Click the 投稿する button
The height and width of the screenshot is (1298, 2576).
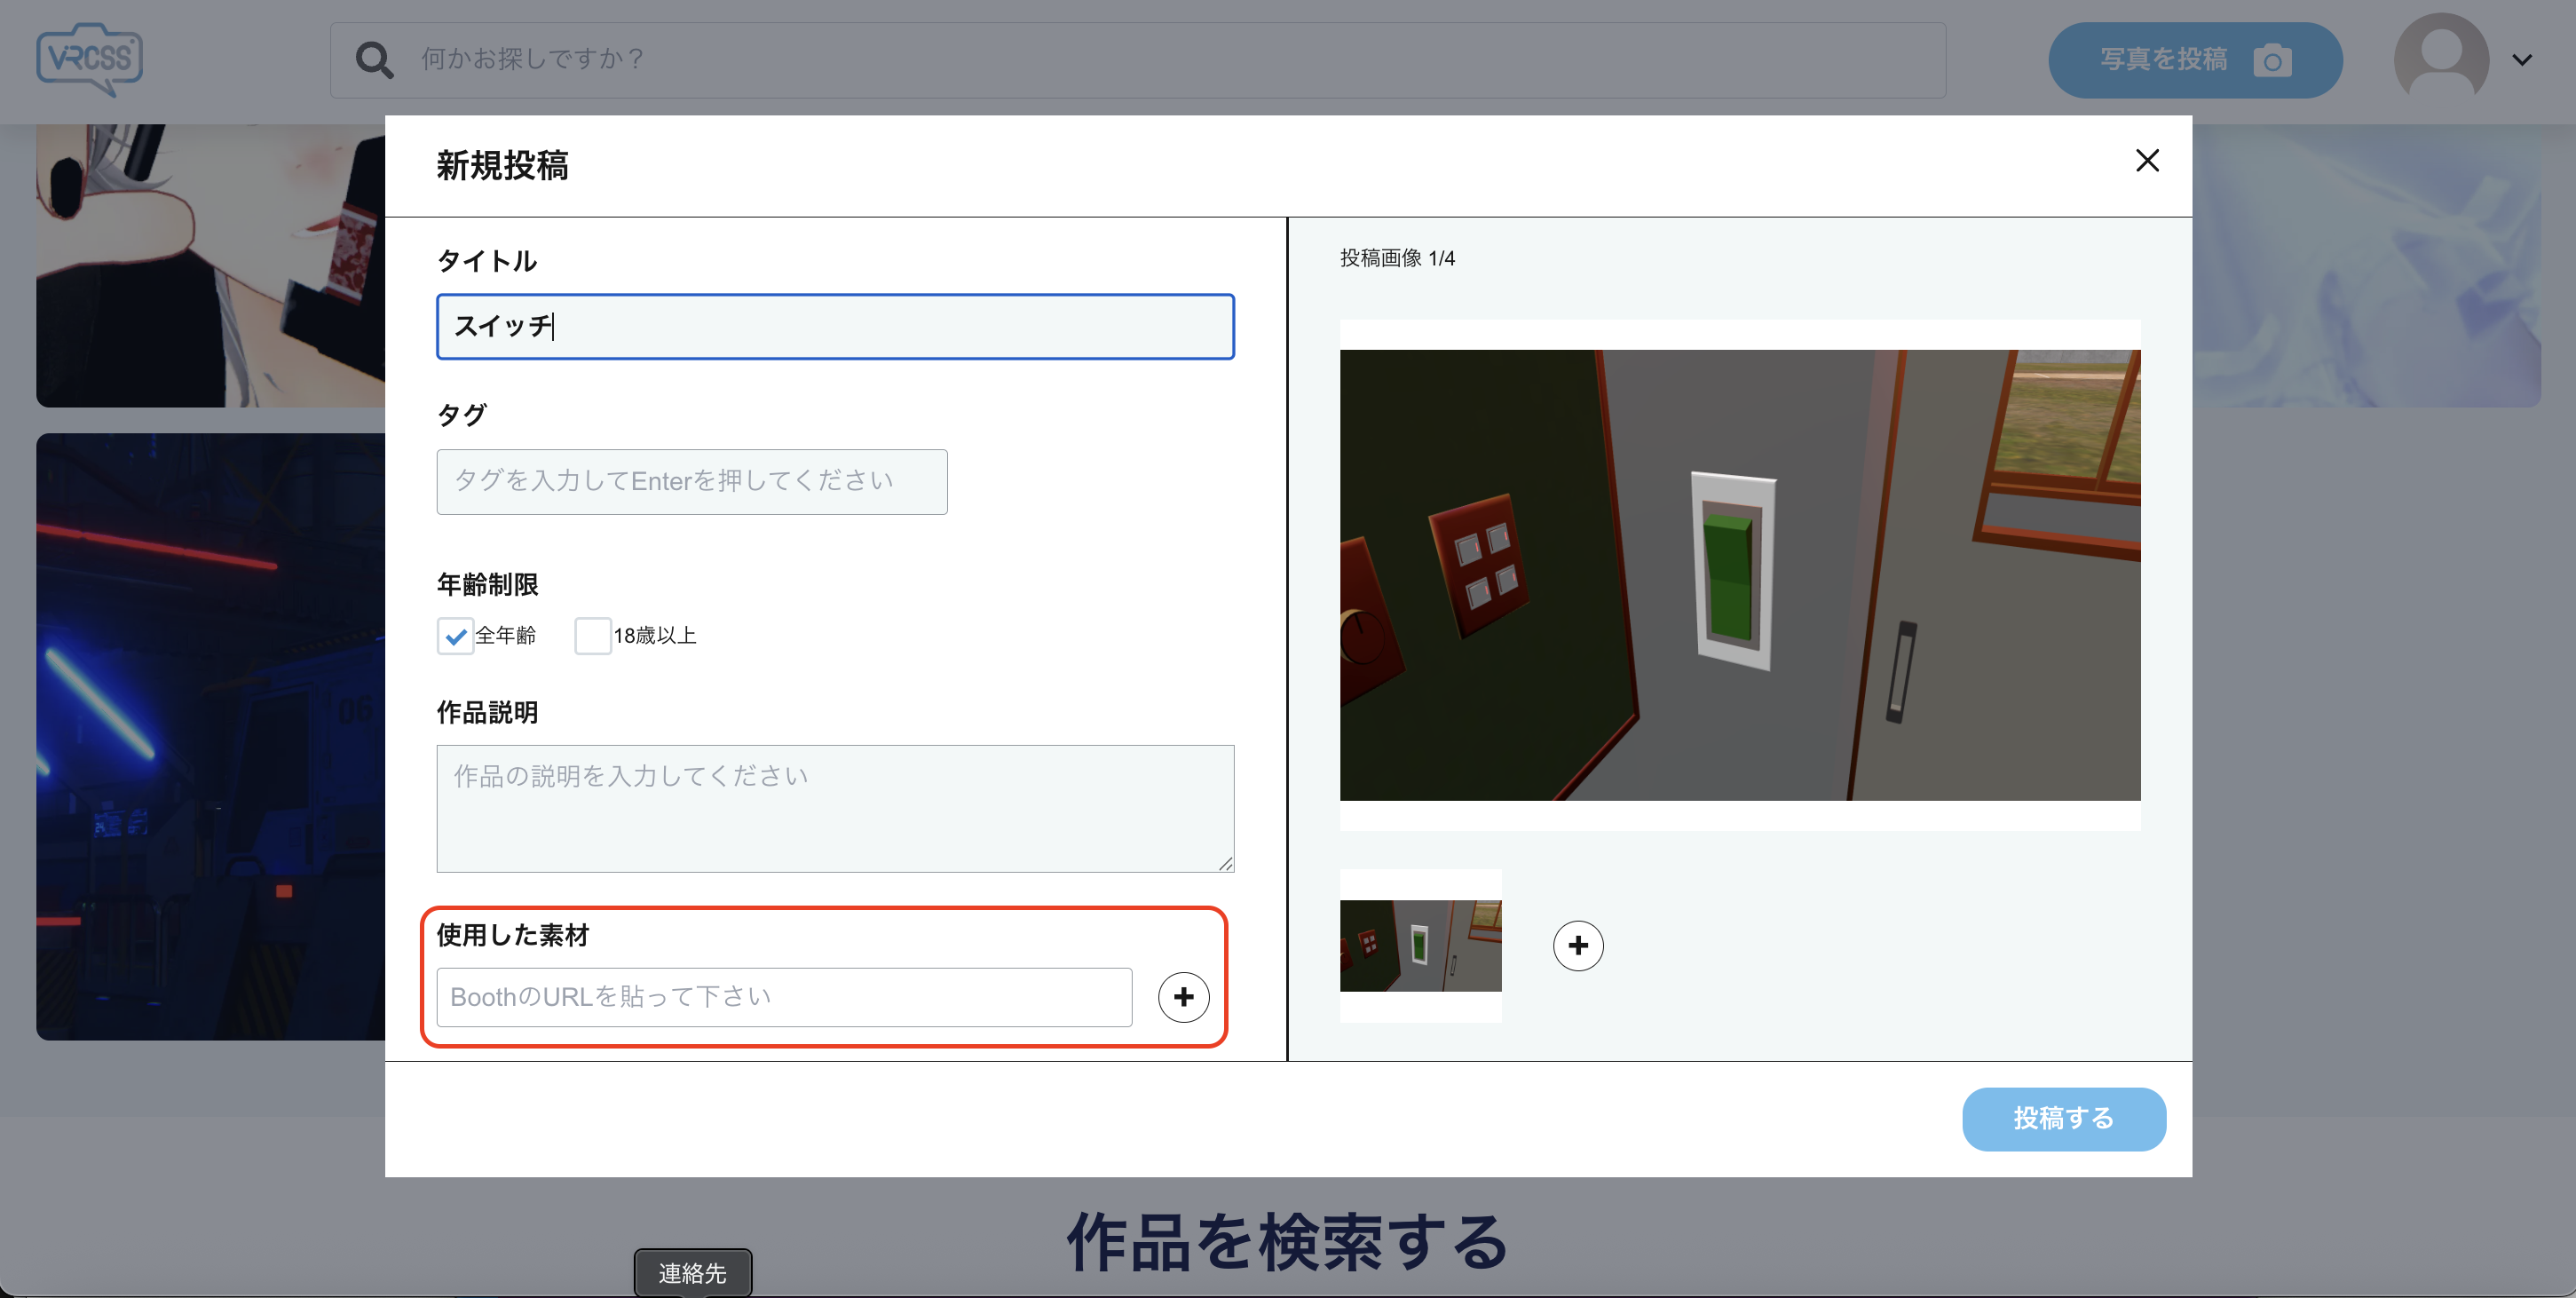2063,1118
